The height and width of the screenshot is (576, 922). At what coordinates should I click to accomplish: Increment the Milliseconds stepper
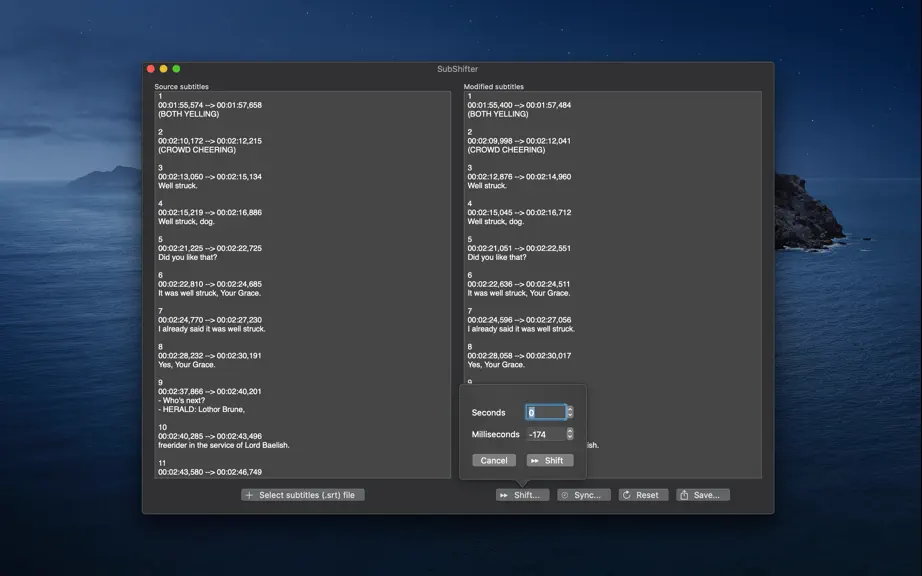pos(570,431)
